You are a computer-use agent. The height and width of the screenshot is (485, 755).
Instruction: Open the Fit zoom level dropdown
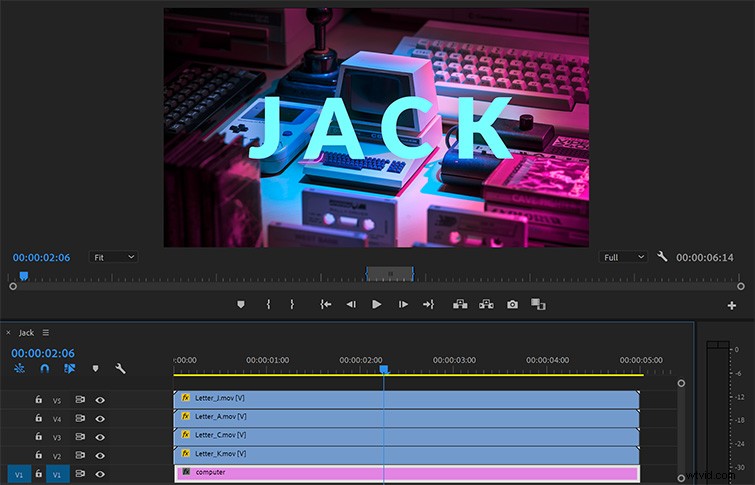[x=114, y=257]
